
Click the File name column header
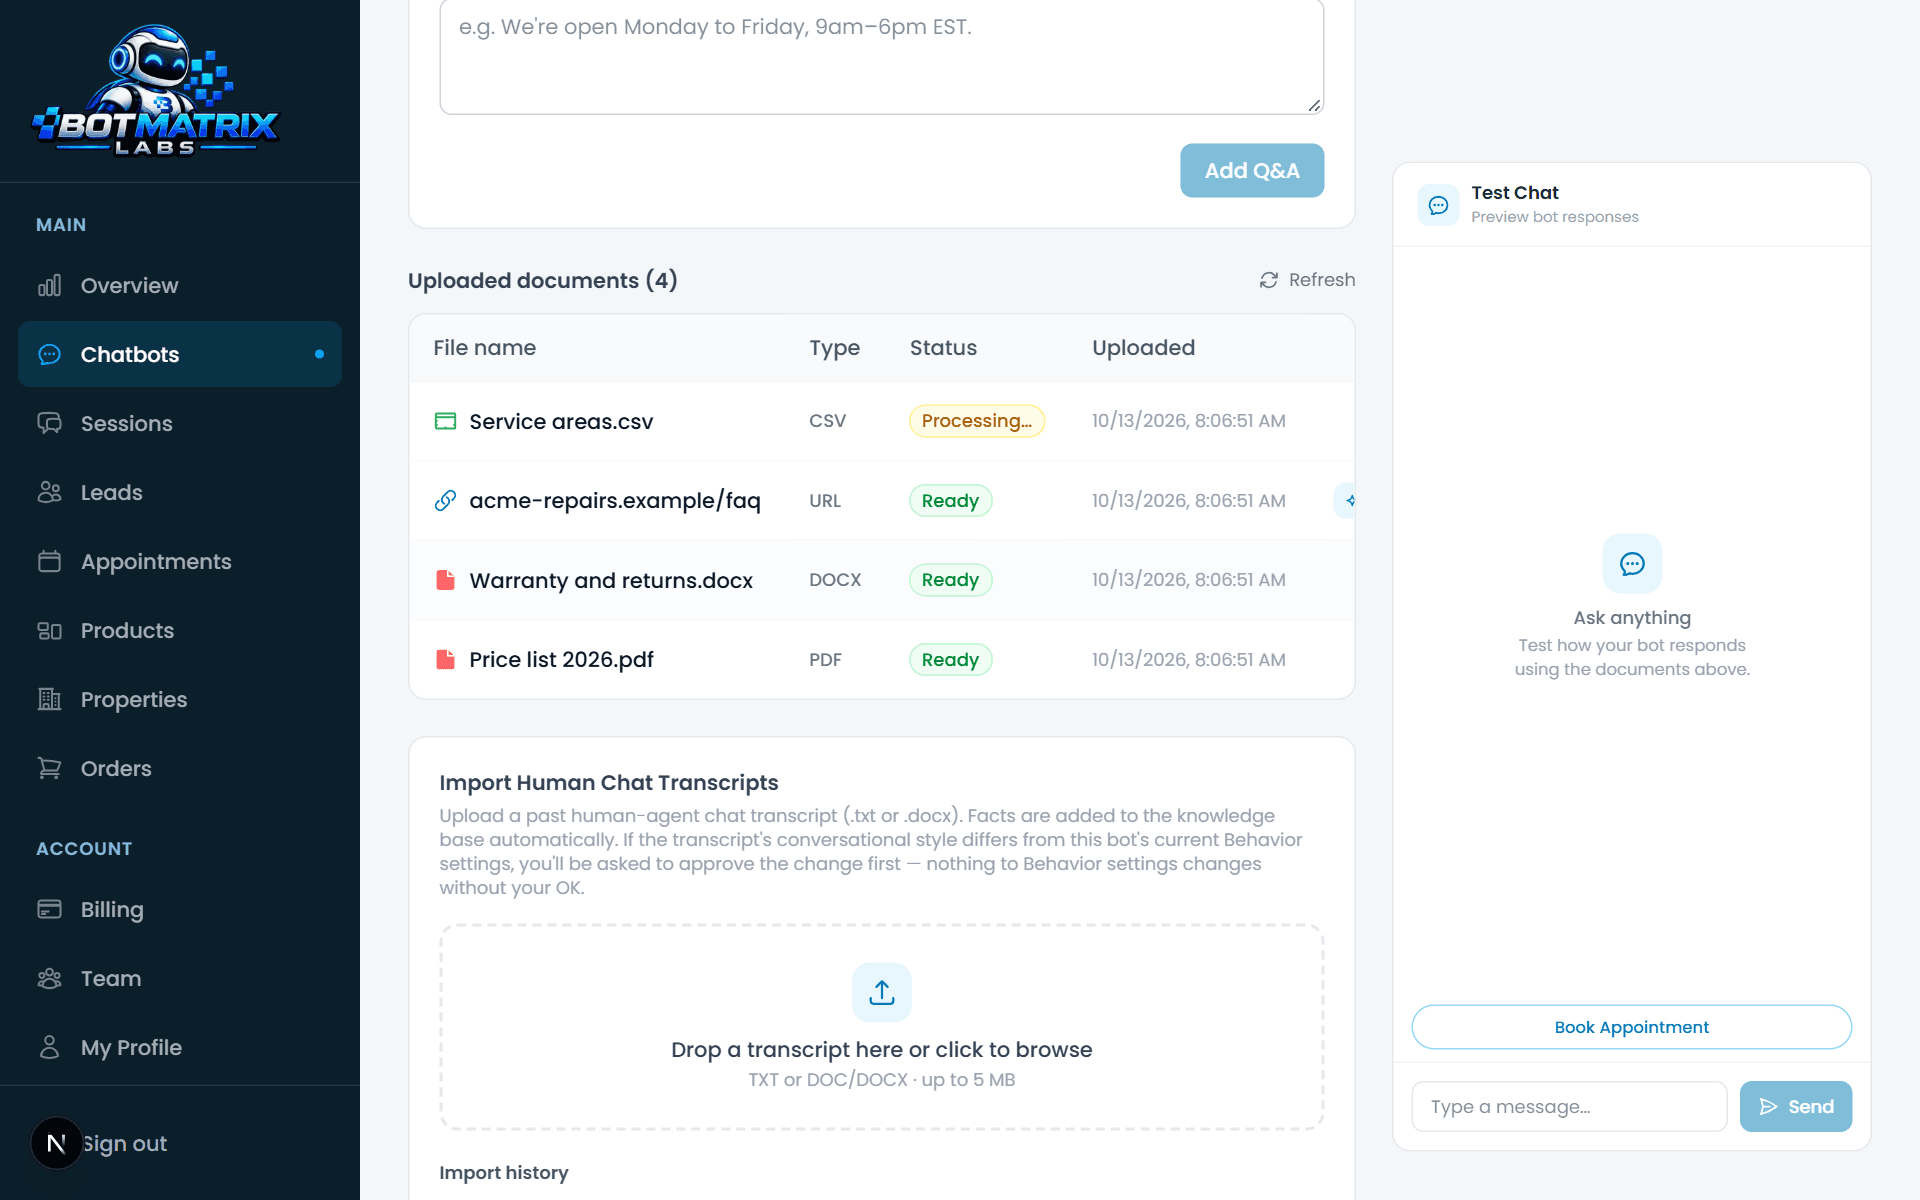pyautogui.click(x=485, y=348)
